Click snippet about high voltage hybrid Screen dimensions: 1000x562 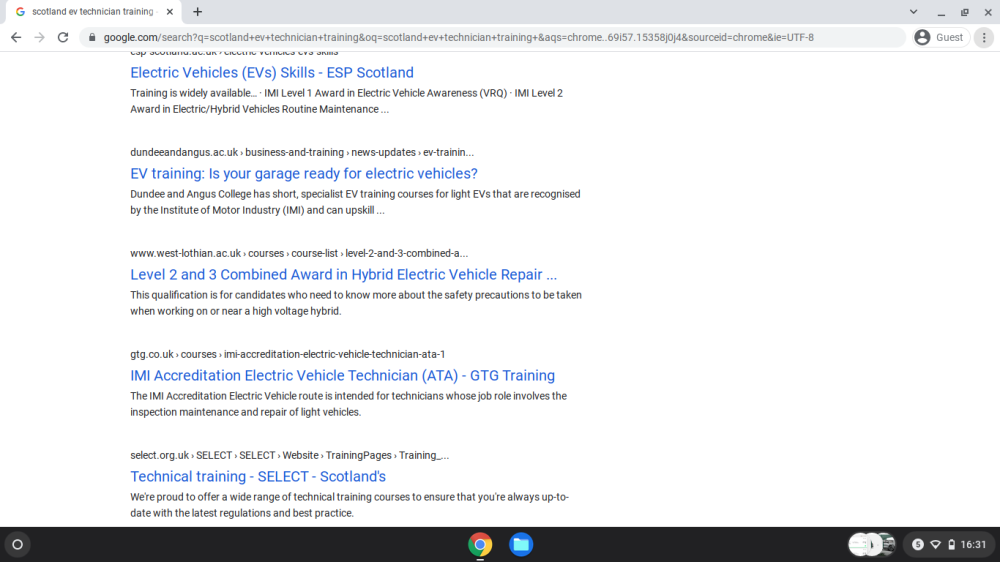356,303
